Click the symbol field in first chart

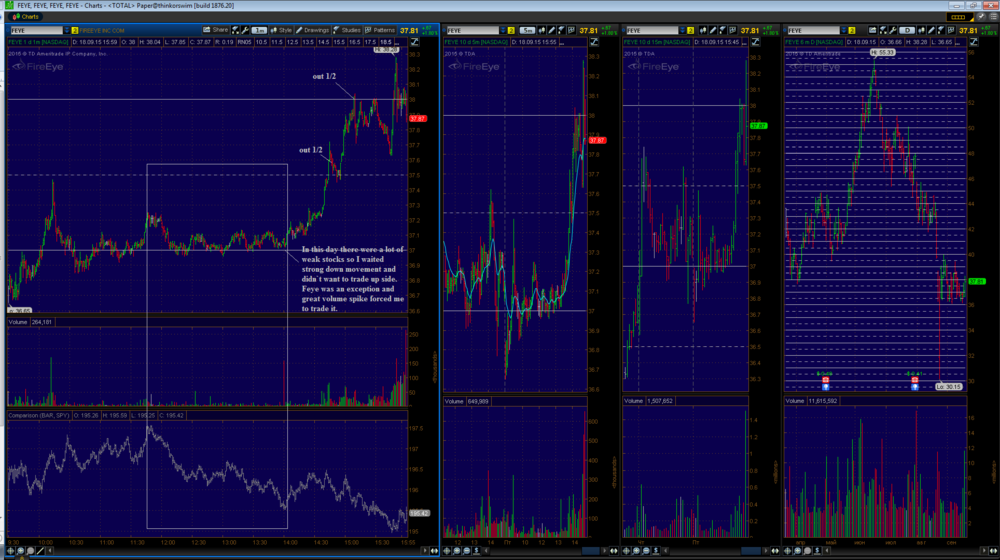[x=36, y=31]
